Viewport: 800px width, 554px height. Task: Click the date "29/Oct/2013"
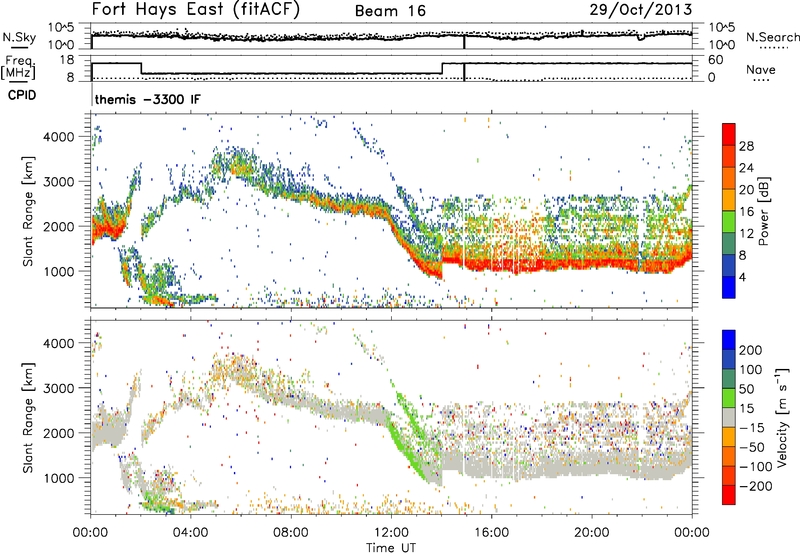[641, 10]
